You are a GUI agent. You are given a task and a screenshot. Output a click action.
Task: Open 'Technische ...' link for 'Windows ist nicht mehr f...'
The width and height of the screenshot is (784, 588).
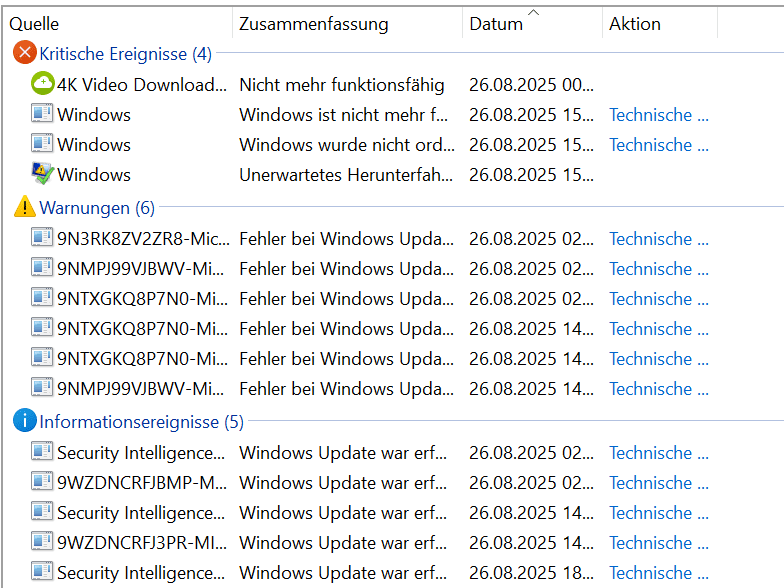[658, 115]
